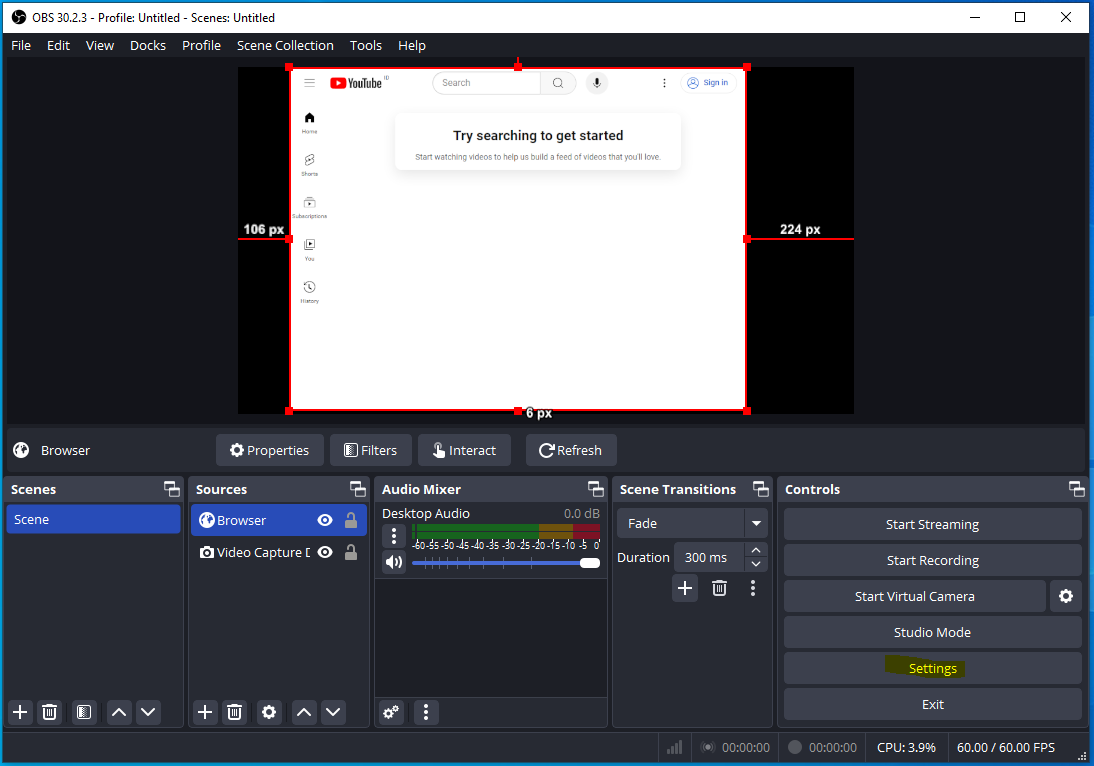The image size is (1094, 766).
Task: Add a scene transition plus button
Action: point(685,588)
